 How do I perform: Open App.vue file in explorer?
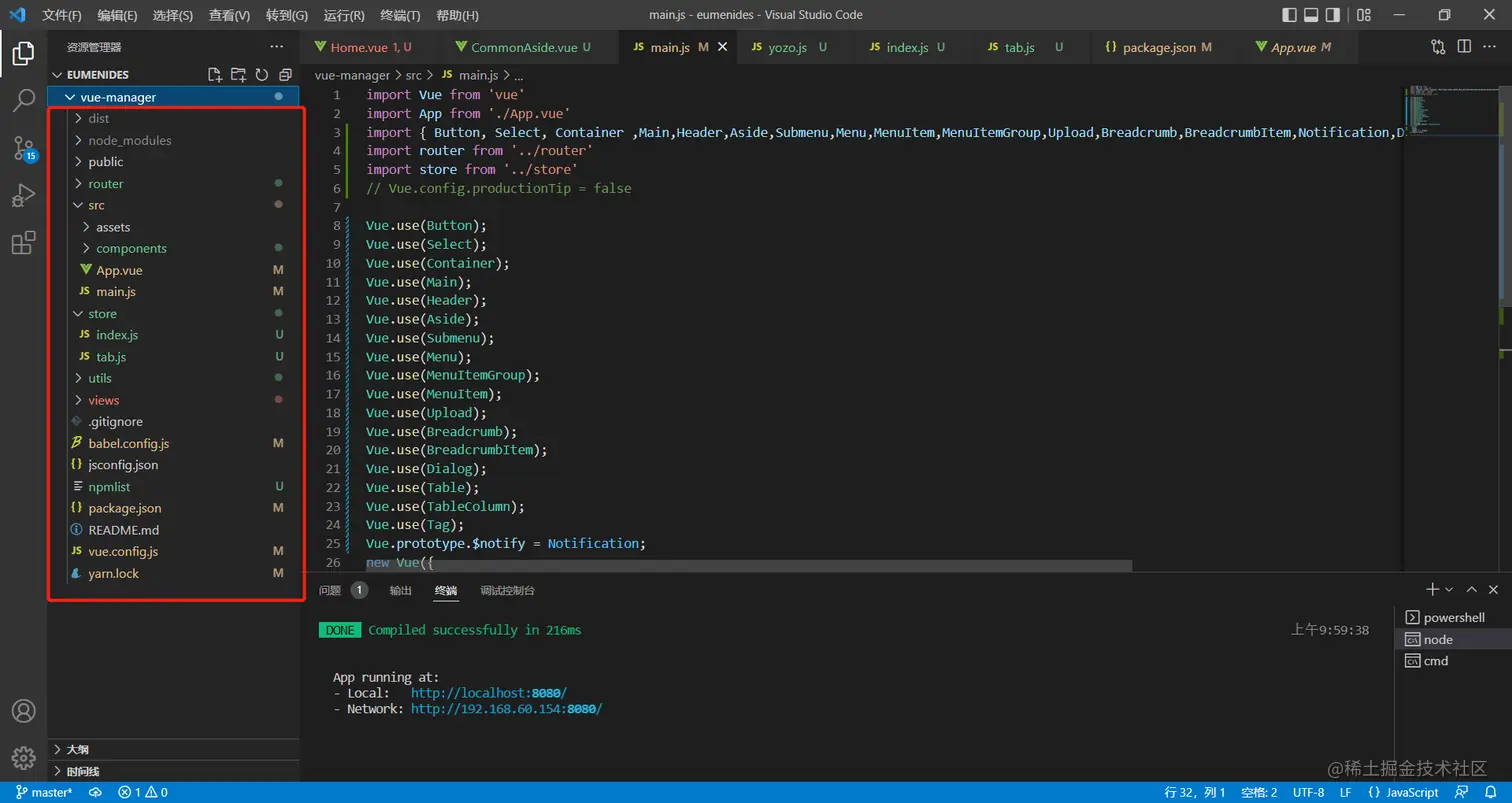click(x=173, y=270)
